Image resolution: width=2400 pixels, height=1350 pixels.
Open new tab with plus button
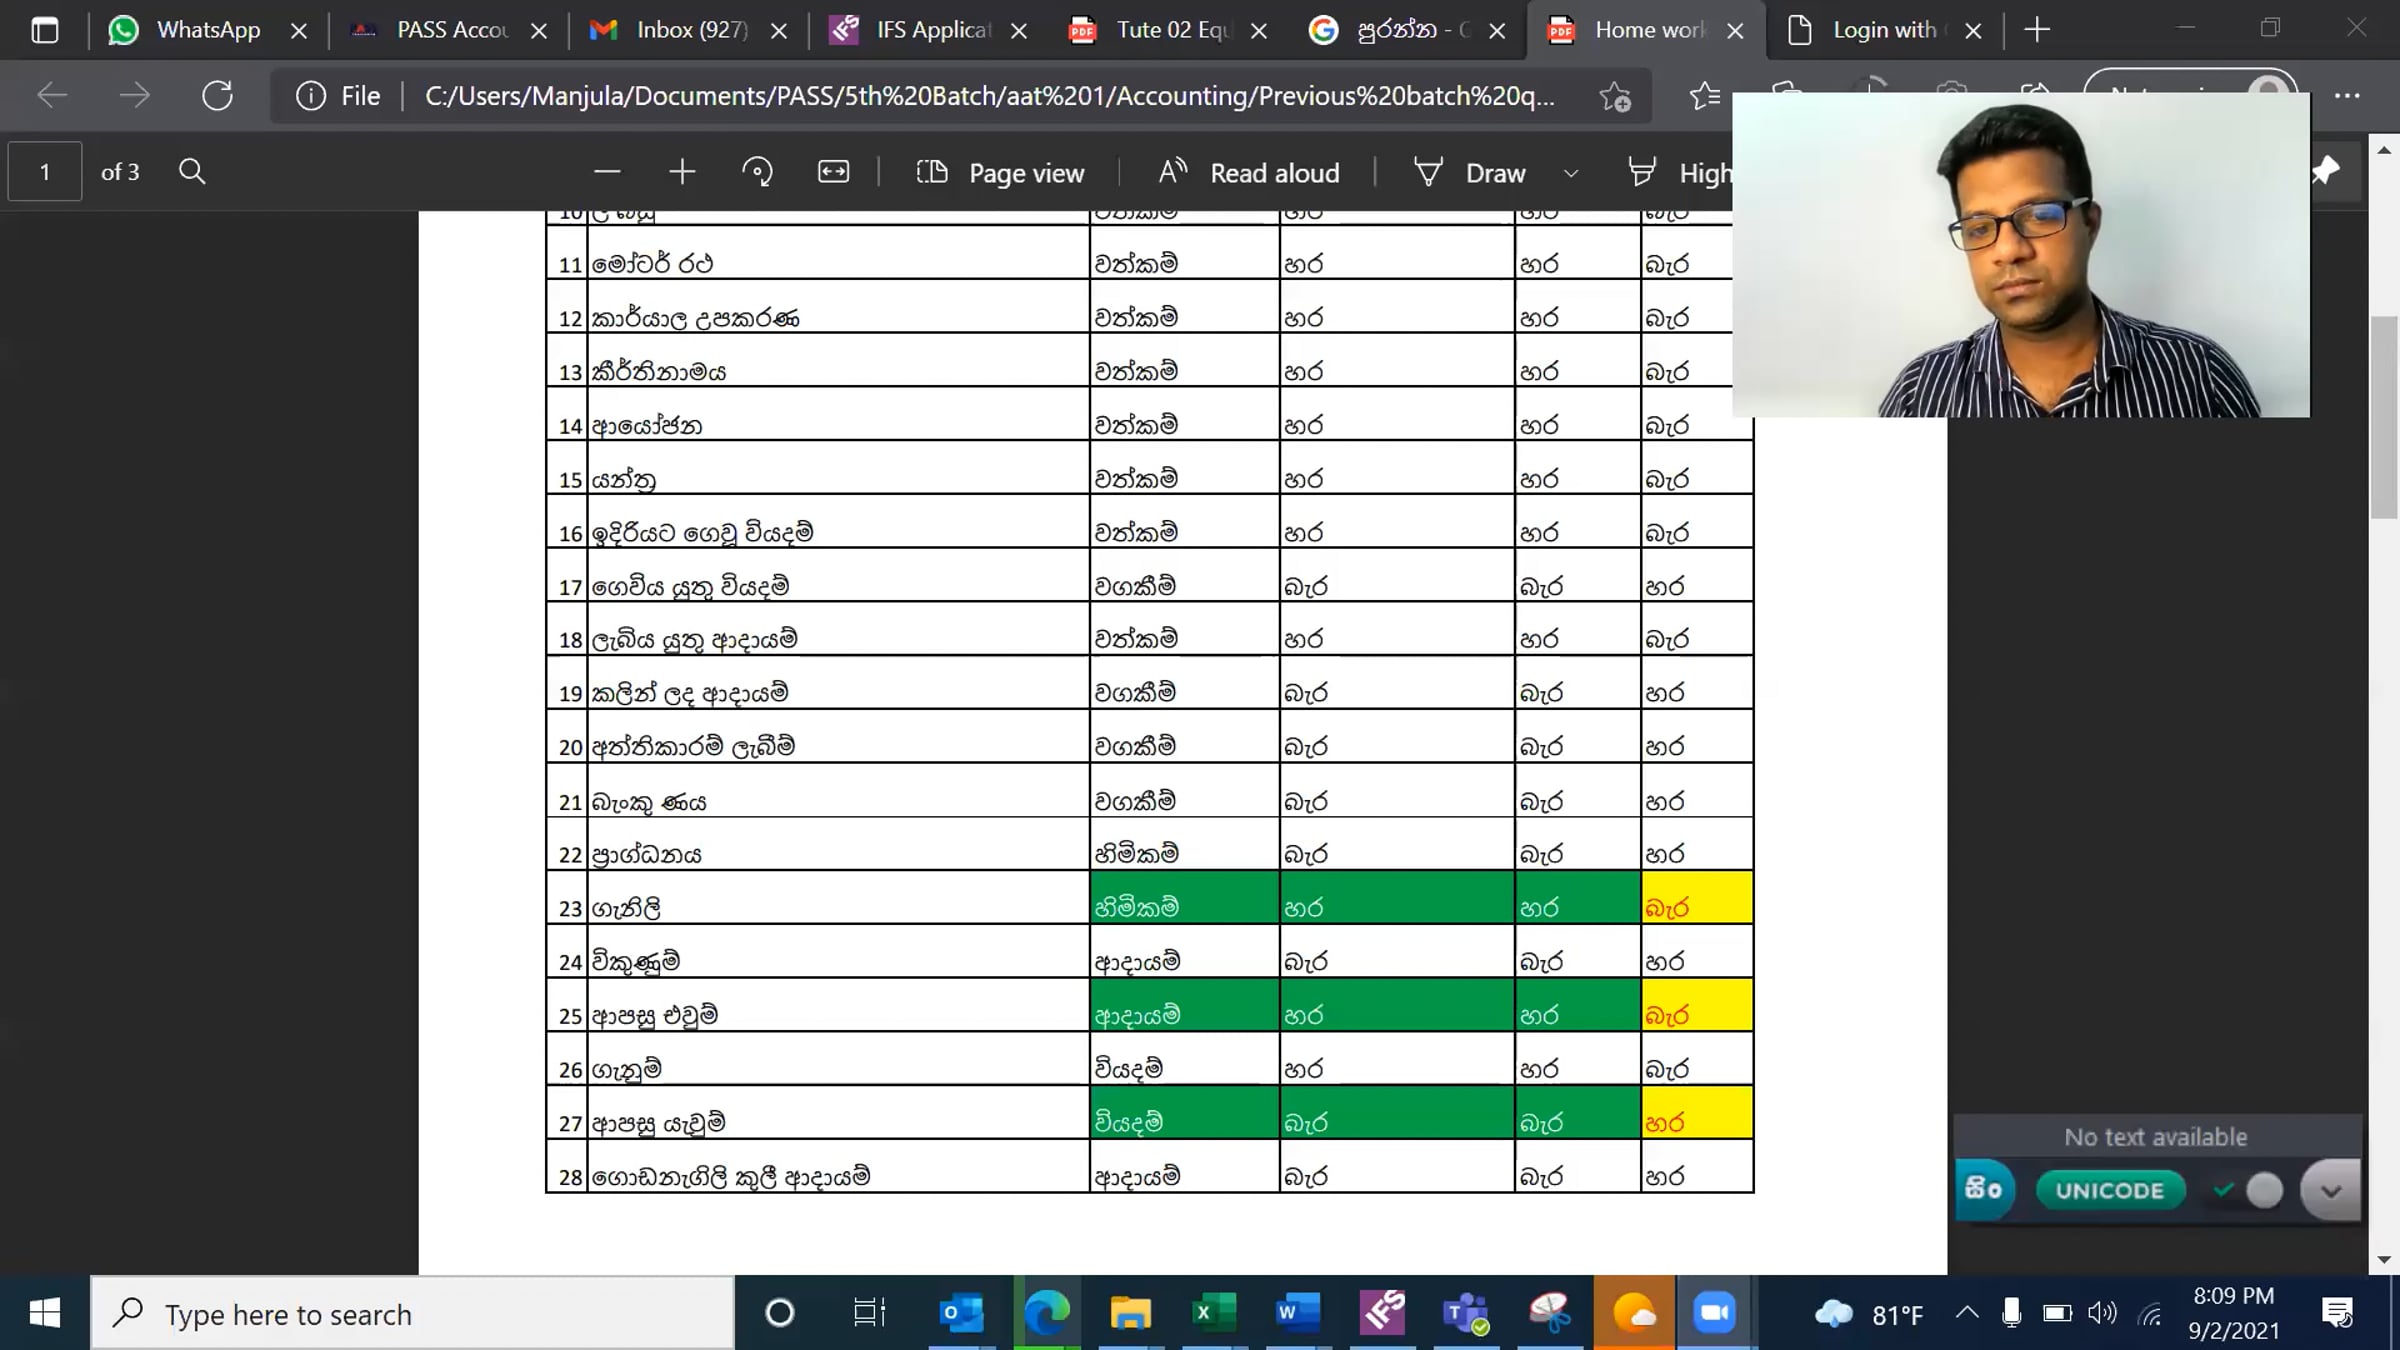tap(2037, 30)
